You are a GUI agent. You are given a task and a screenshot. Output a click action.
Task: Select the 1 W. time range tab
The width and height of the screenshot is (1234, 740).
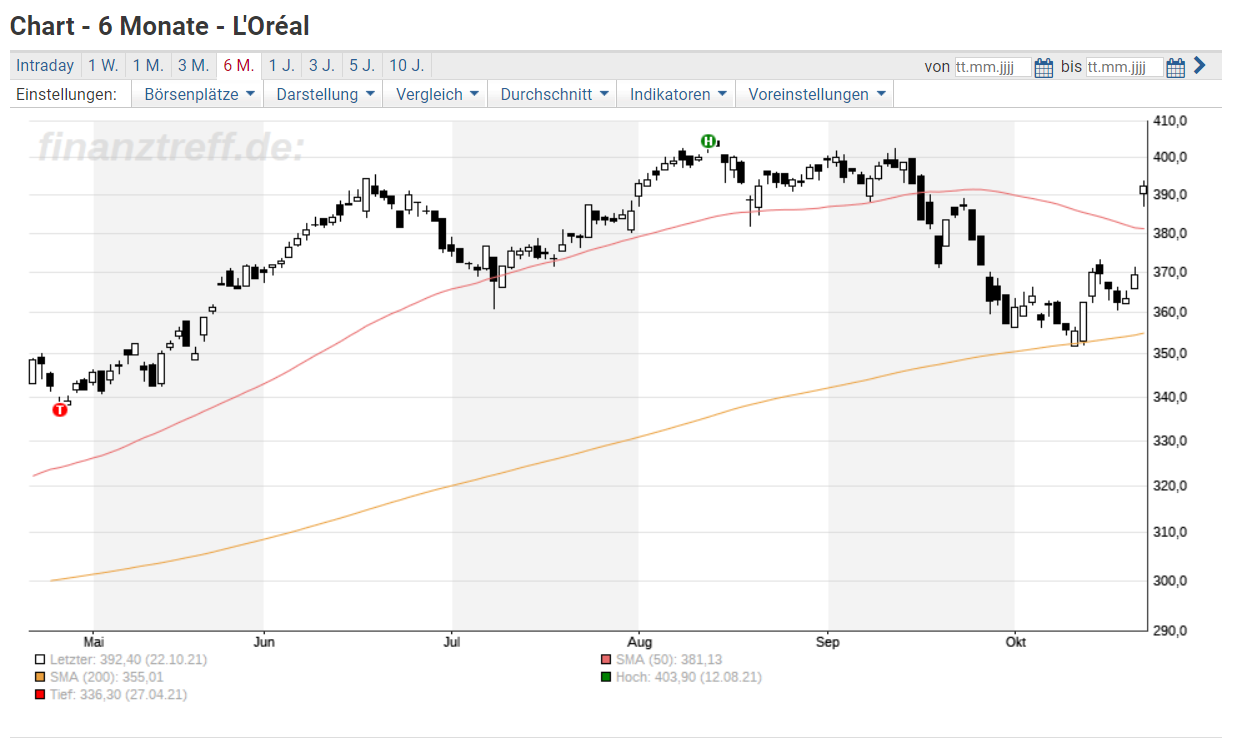(x=103, y=66)
